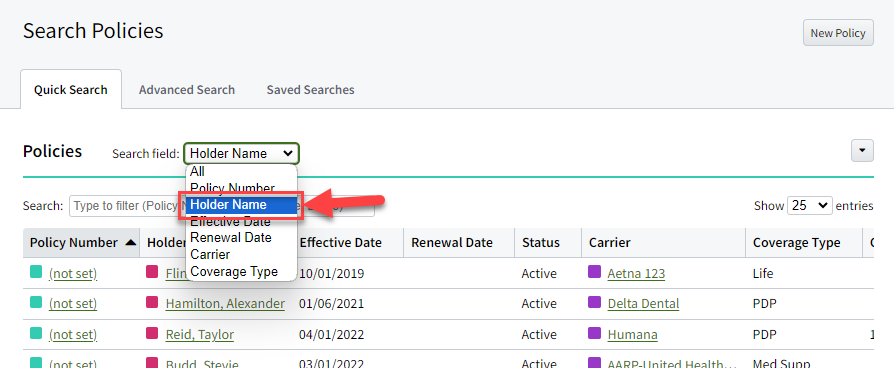Click the Policy Number sort arrow
The height and width of the screenshot is (368, 894).
pos(131,242)
